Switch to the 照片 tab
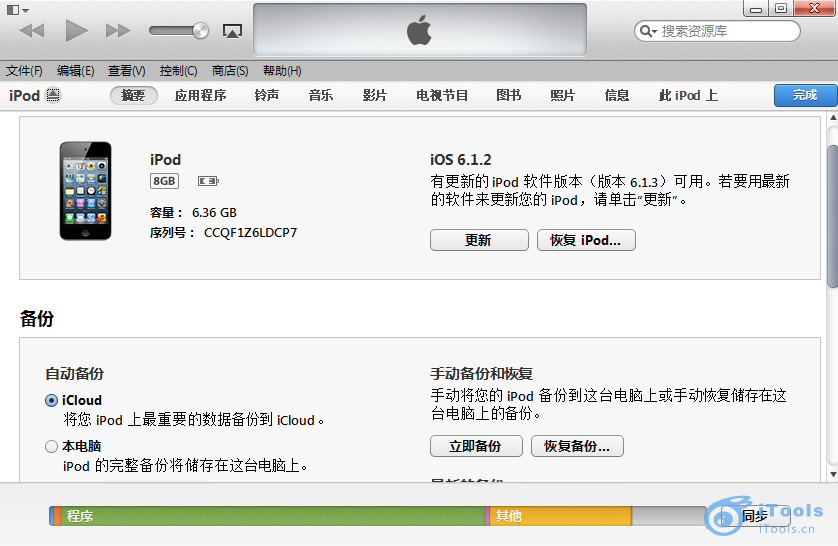 563,95
